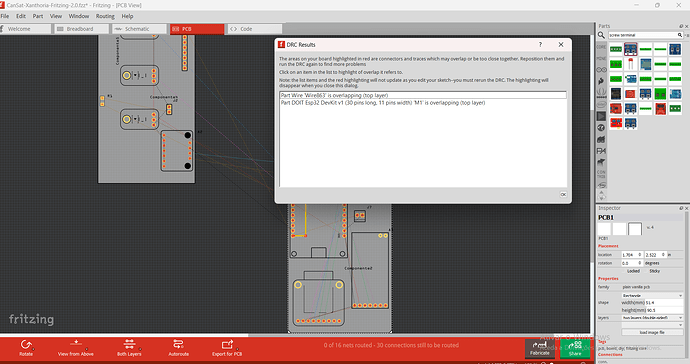Viewport: 690px width, 364px height.
Task: Open the Routing menu
Action: coord(105,16)
